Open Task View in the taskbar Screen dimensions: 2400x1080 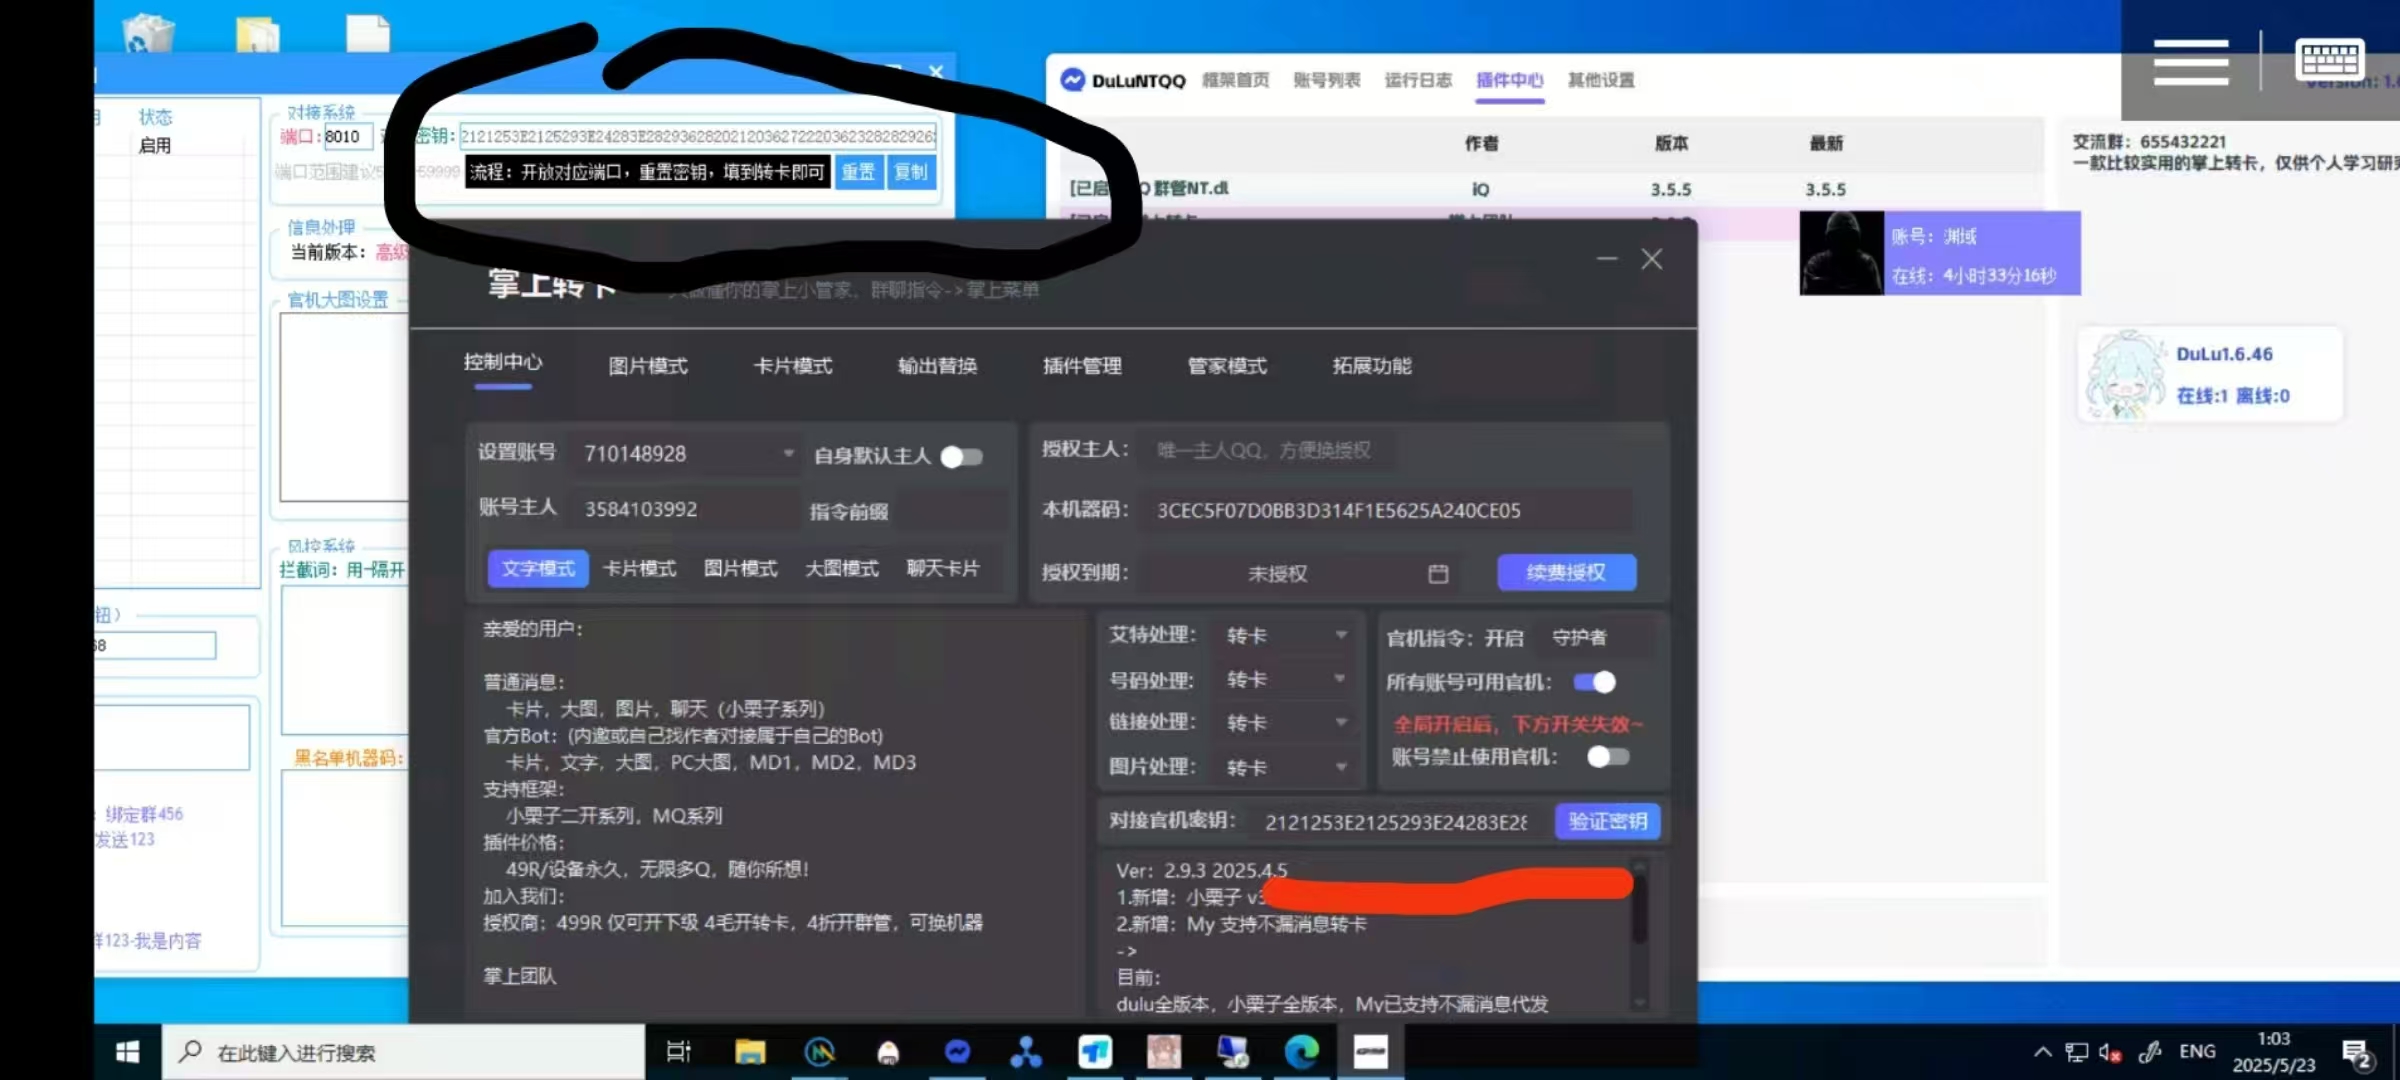coord(679,1051)
